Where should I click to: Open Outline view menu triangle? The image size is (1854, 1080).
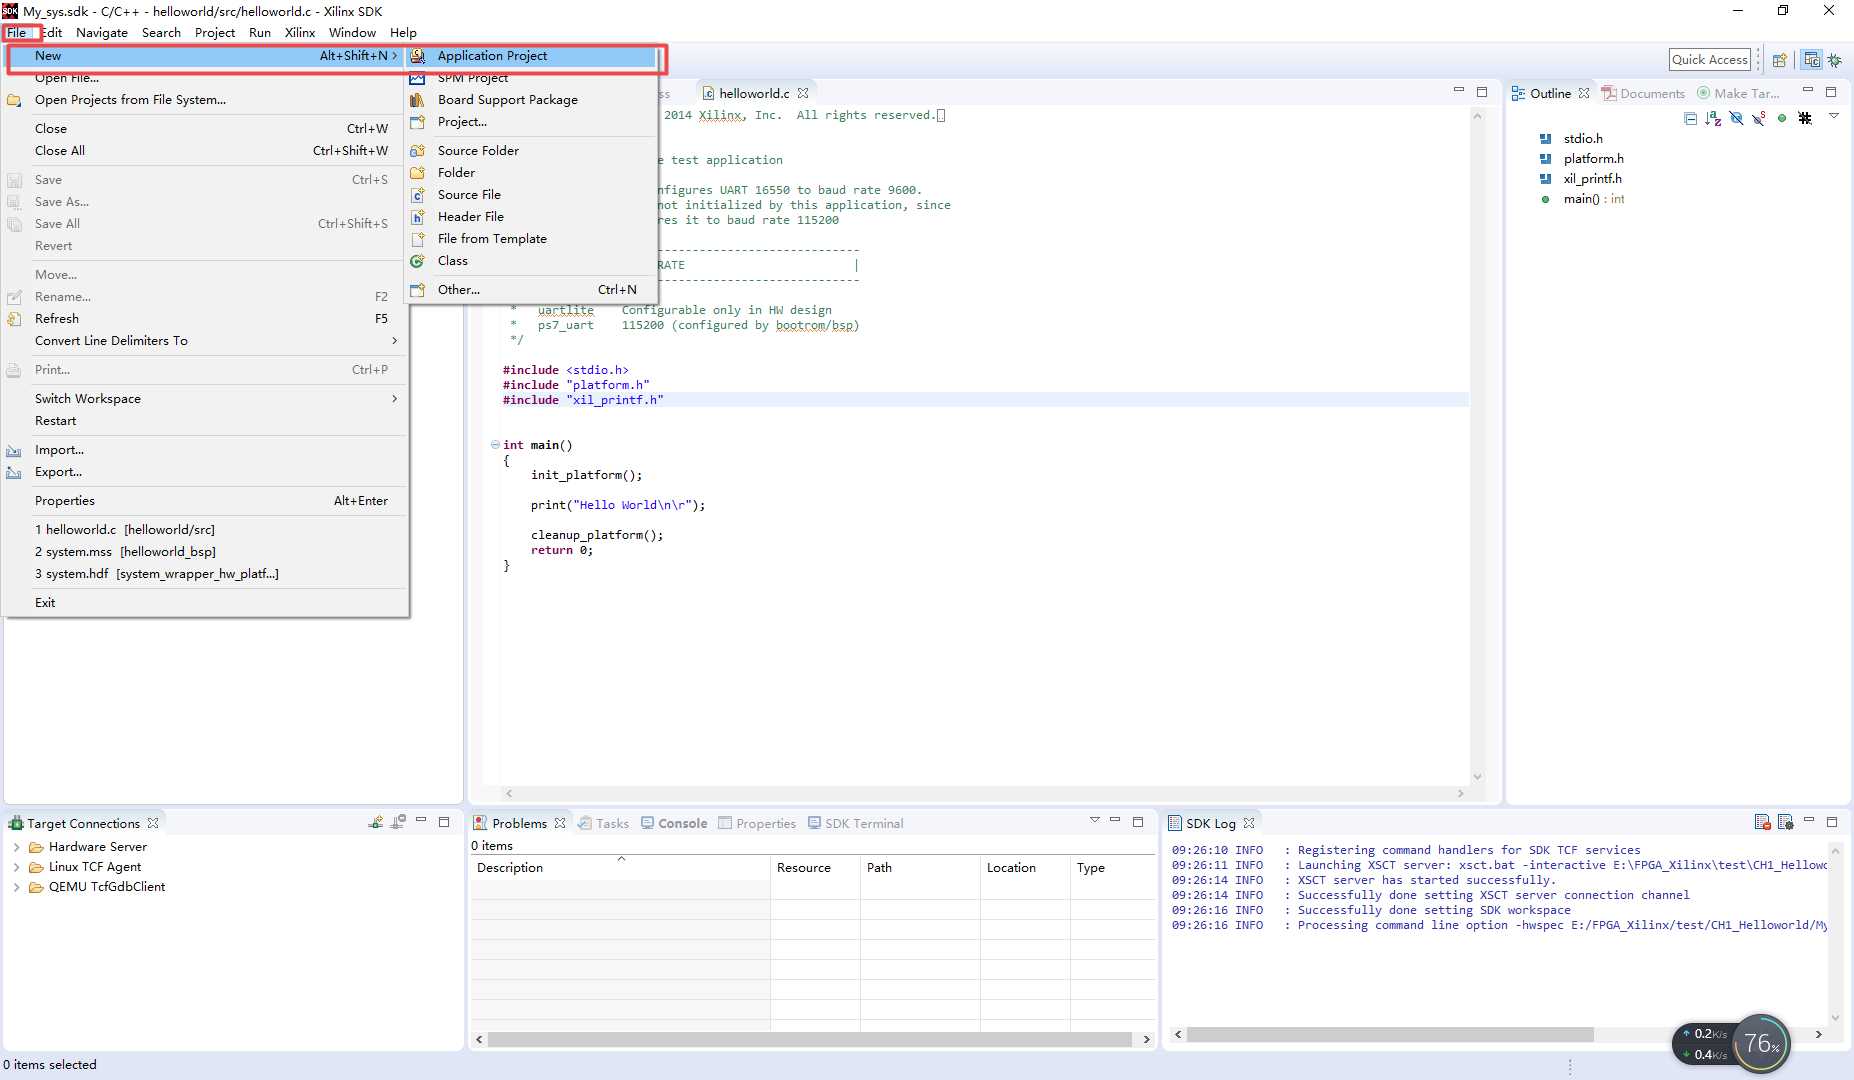pos(1834,117)
